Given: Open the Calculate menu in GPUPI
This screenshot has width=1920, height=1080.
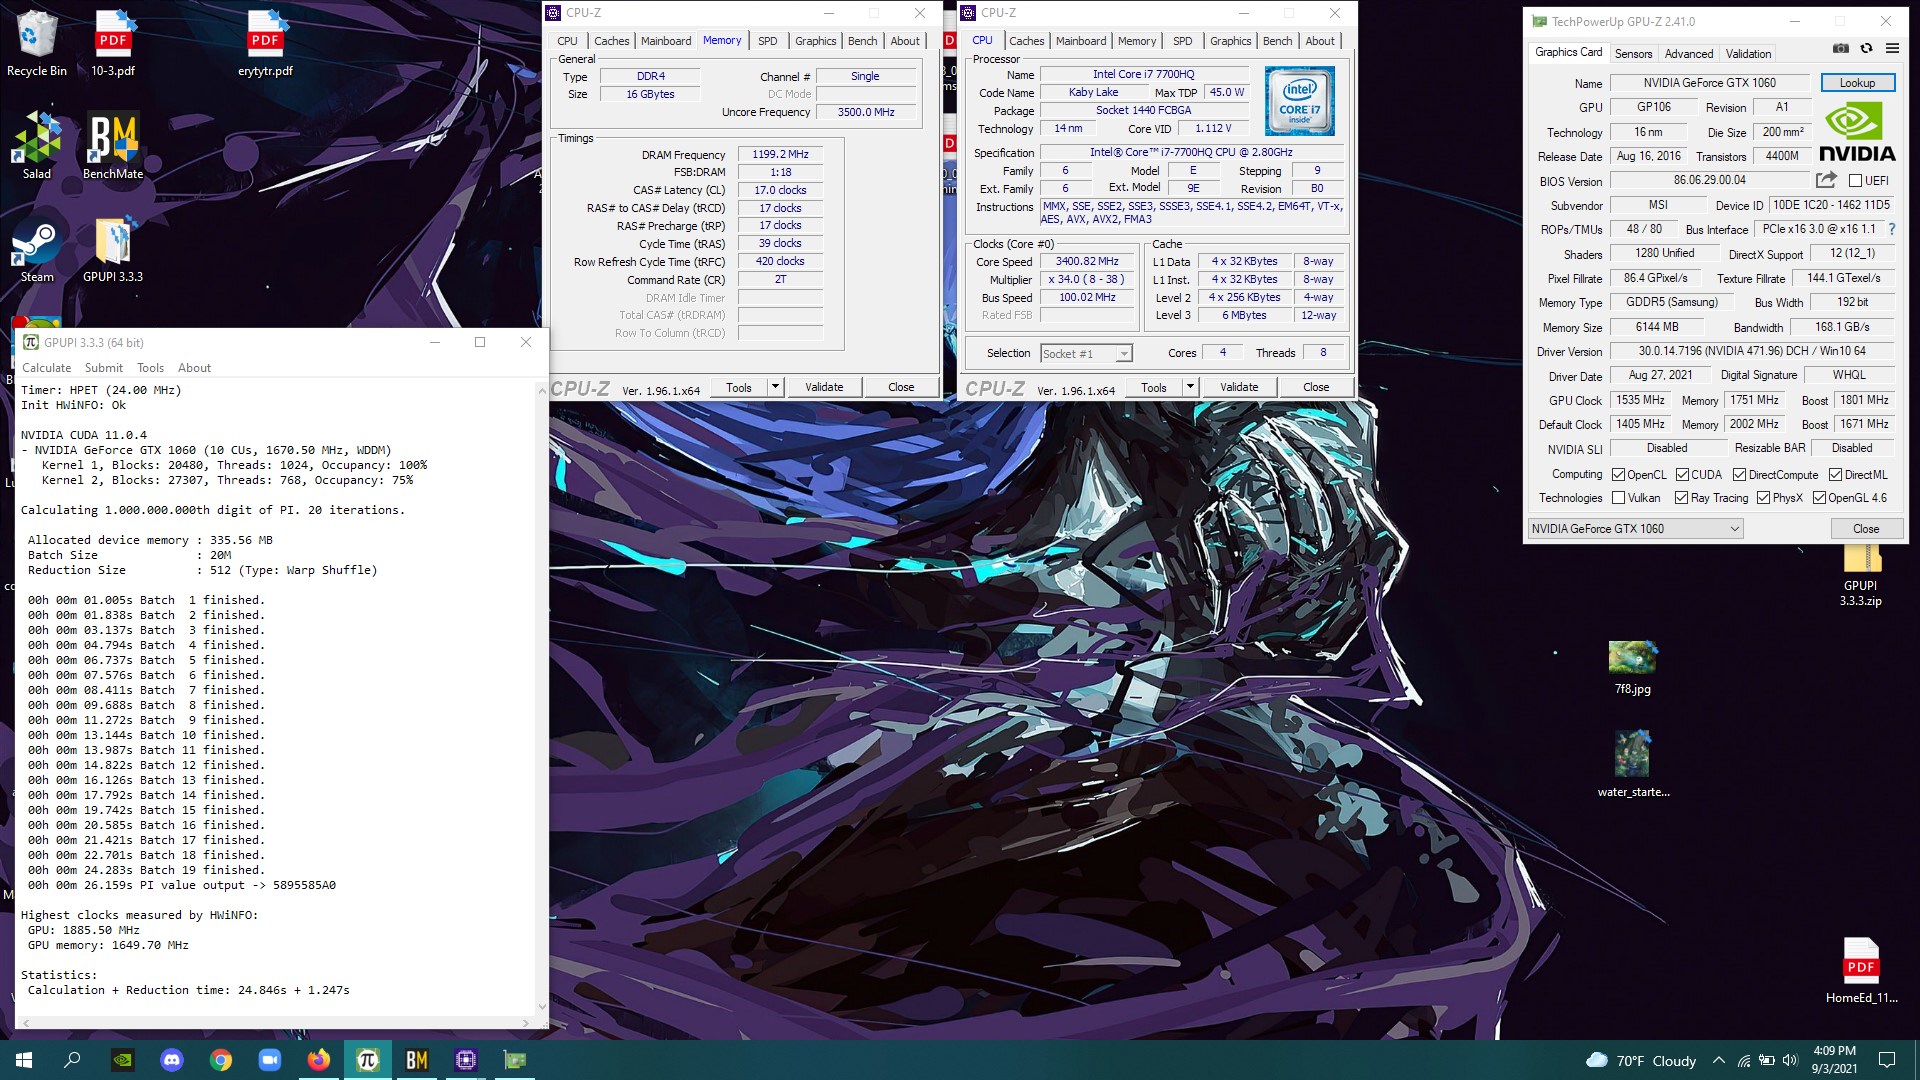Looking at the screenshot, I should click(46, 368).
